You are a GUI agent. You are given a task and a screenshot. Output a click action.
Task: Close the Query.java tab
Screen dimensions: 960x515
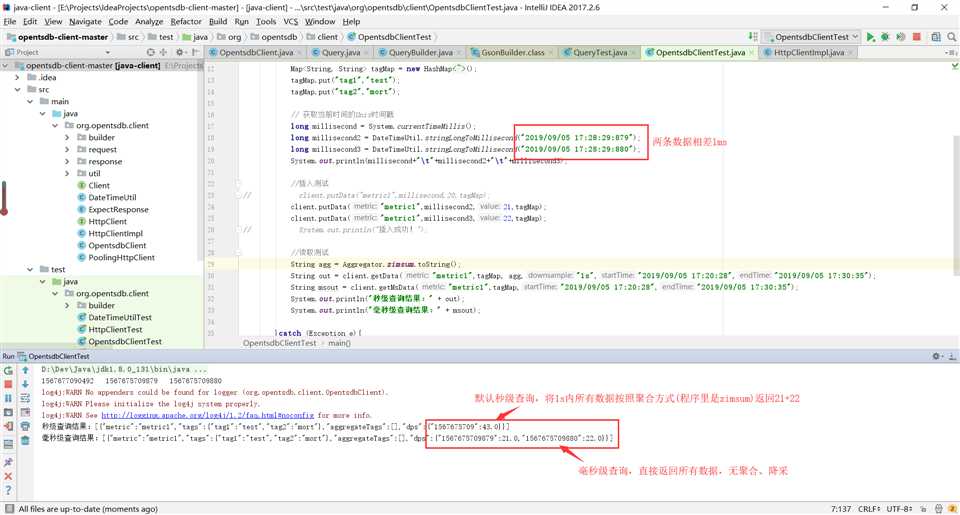(x=366, y=53)
